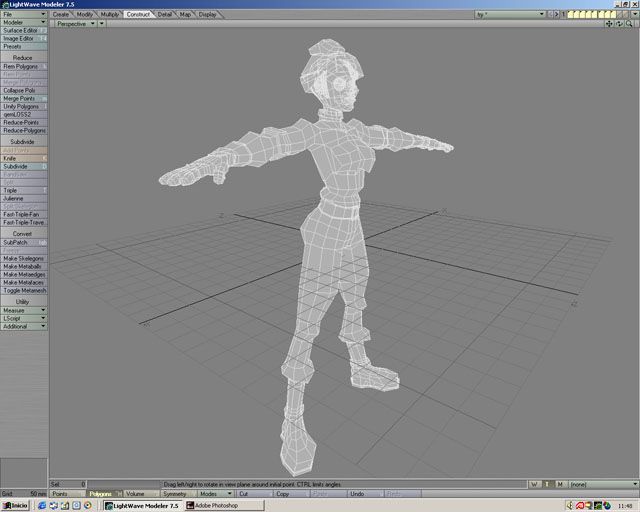
Task: Click the round media player quick launch icon
Action: coord(87,505)
